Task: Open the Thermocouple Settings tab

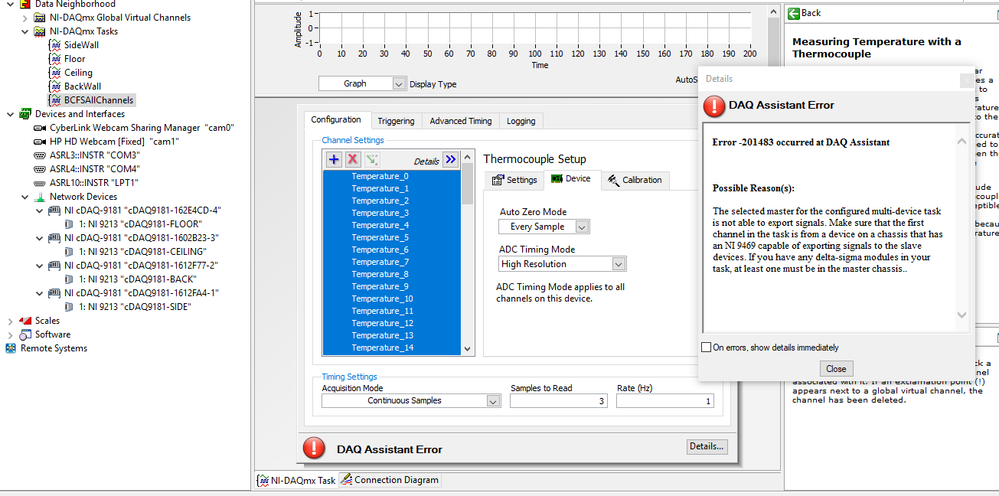Action: point(514,180)
